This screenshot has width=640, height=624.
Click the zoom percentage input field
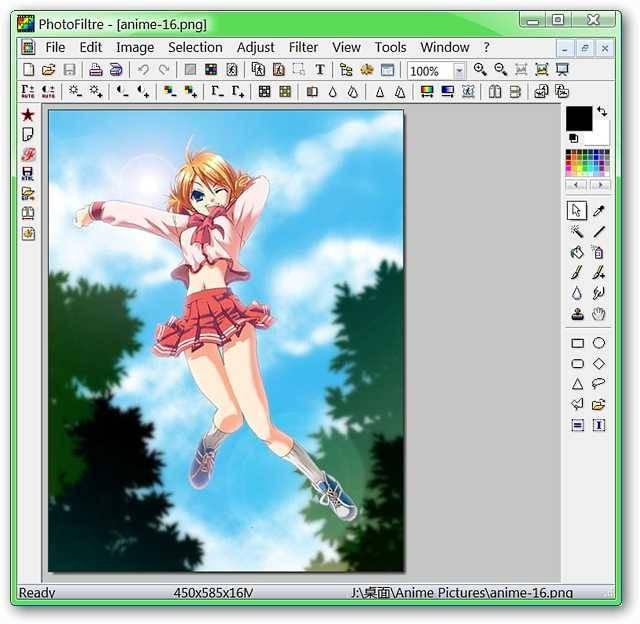click(x=430, y=71)
